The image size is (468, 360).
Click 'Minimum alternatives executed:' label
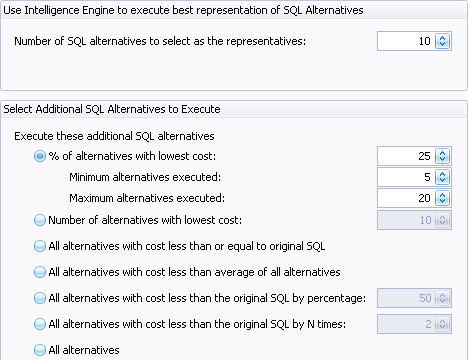[x=145, y=177]
